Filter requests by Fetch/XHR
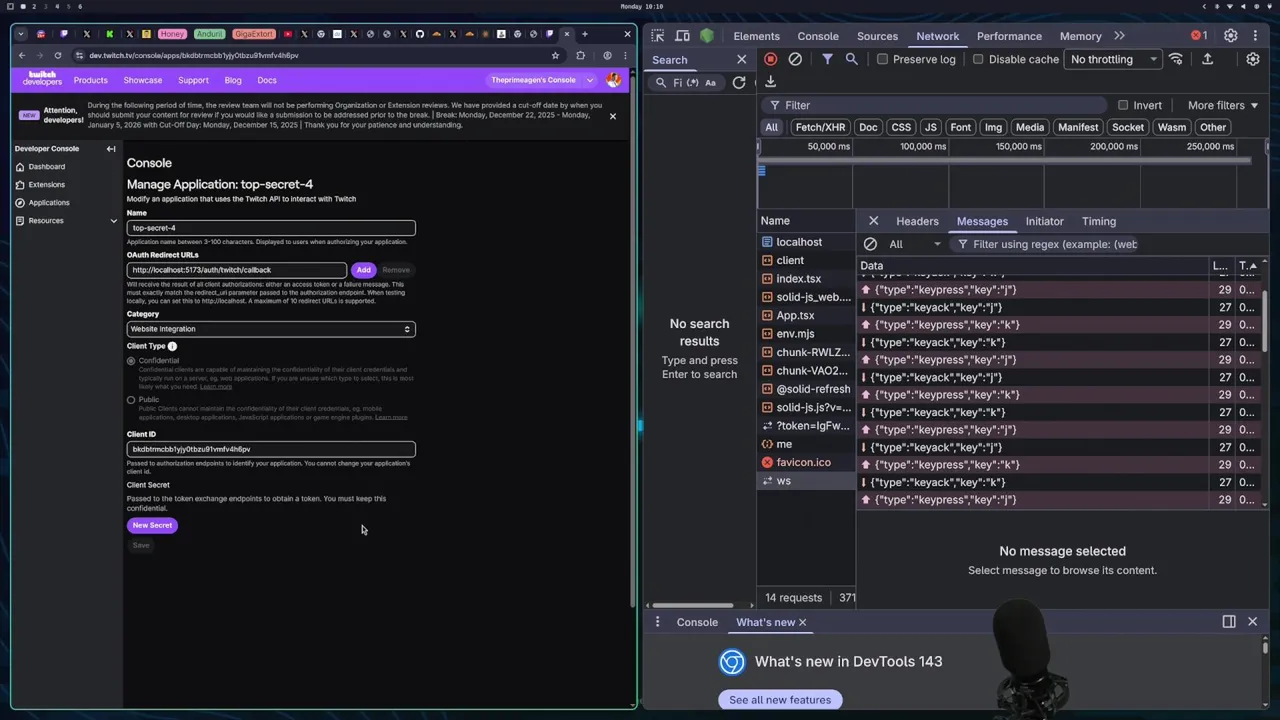 [x=820, y=127]
